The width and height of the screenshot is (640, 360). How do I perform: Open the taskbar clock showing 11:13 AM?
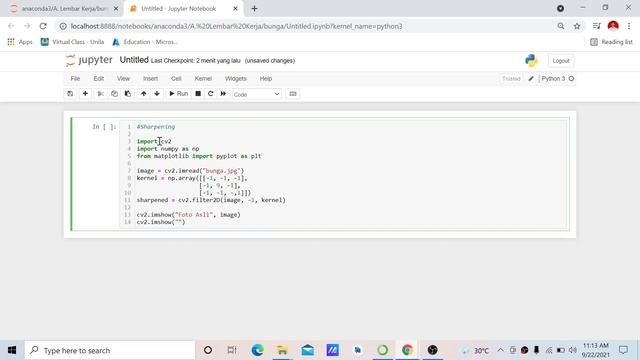pyautogui.click(x=596, y=350)
